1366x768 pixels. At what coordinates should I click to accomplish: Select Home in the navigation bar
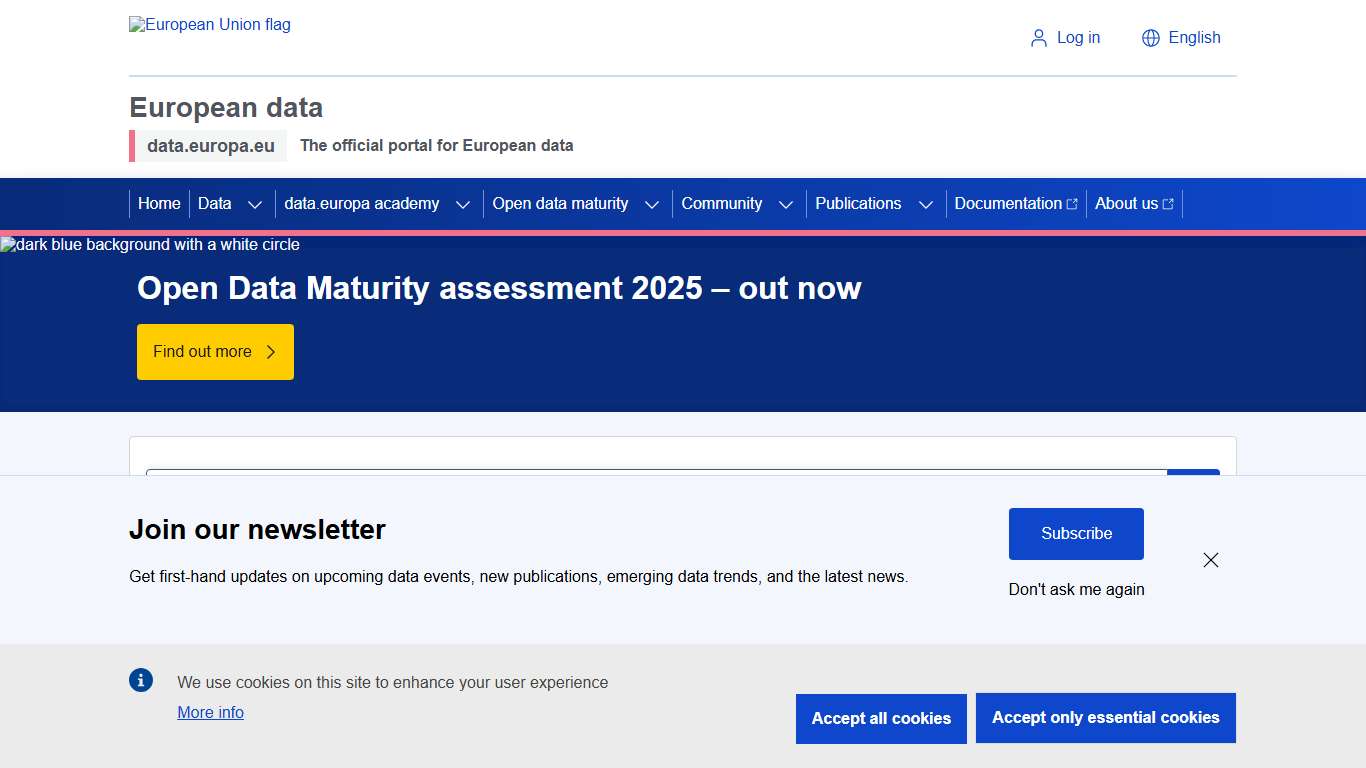click(x=159, y=203)
